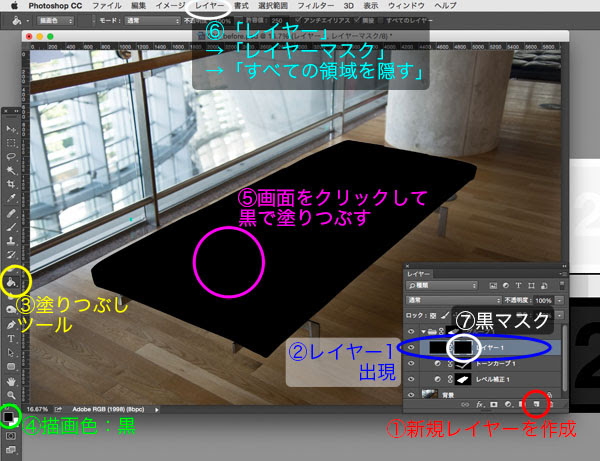This screenshot has width=600, height=461.
Task: Open the ファイル menu
Action: [107, 6]
